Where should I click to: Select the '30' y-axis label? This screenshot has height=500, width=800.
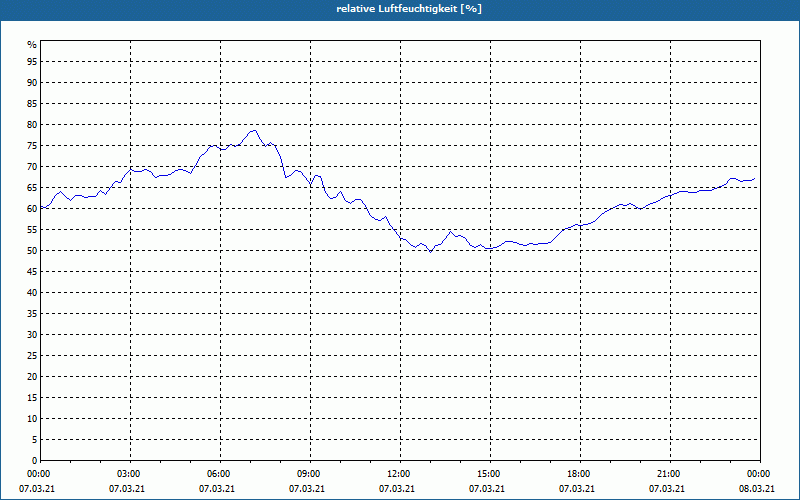point(32,335)
